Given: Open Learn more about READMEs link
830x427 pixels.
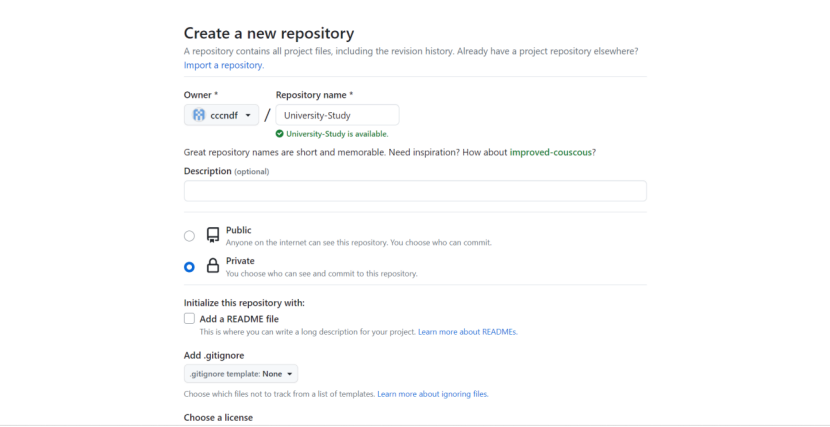Looking at the screenshot, I should point(467,331).
